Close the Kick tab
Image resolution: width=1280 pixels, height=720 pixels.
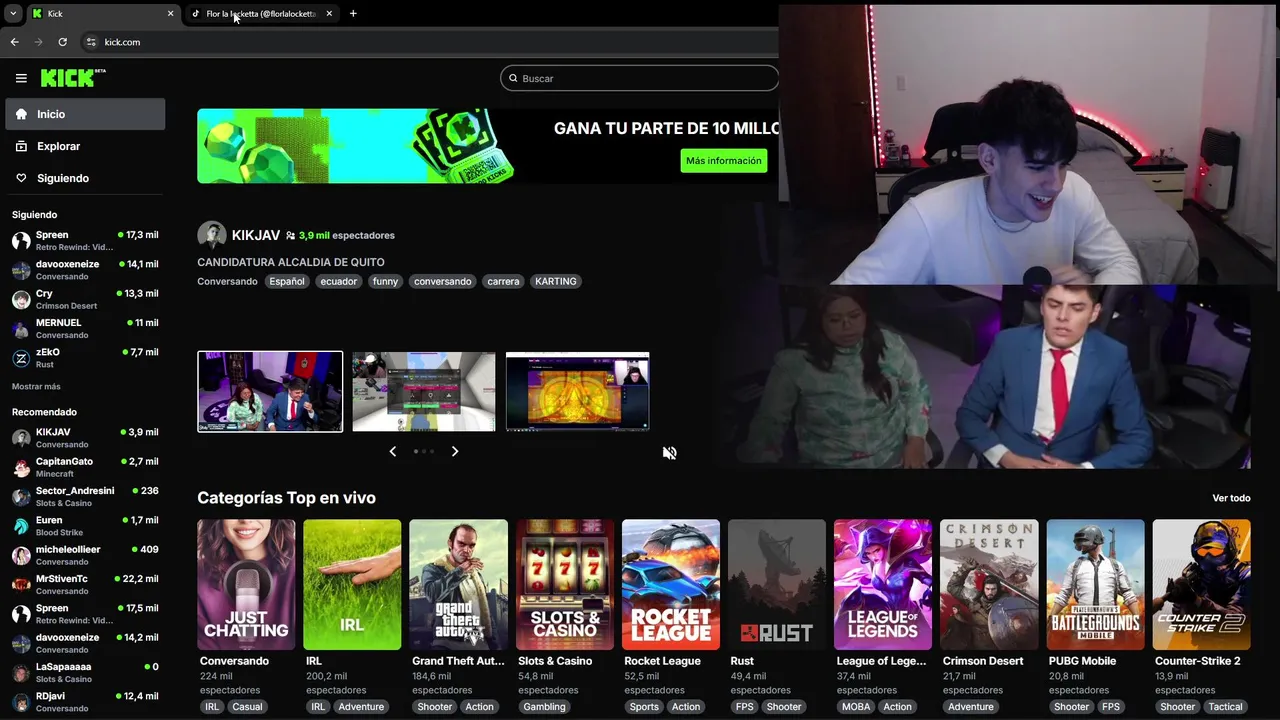tap(170, 13)
